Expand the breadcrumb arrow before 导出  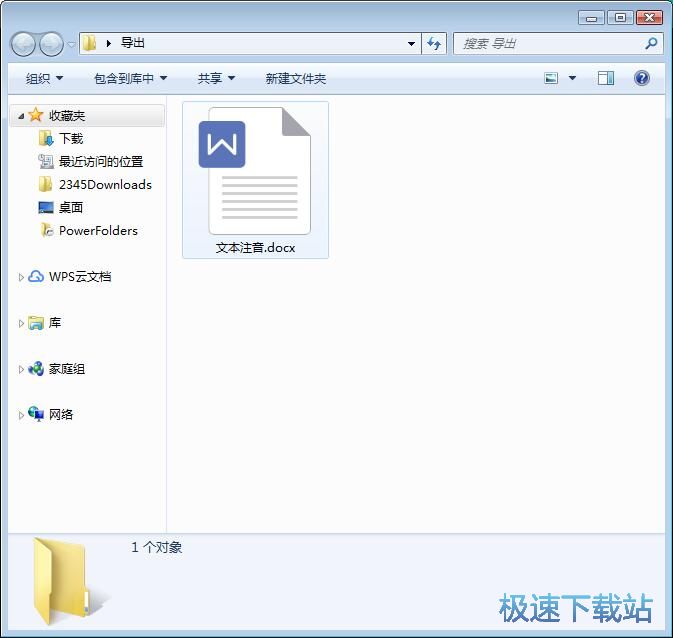point(109,43)
